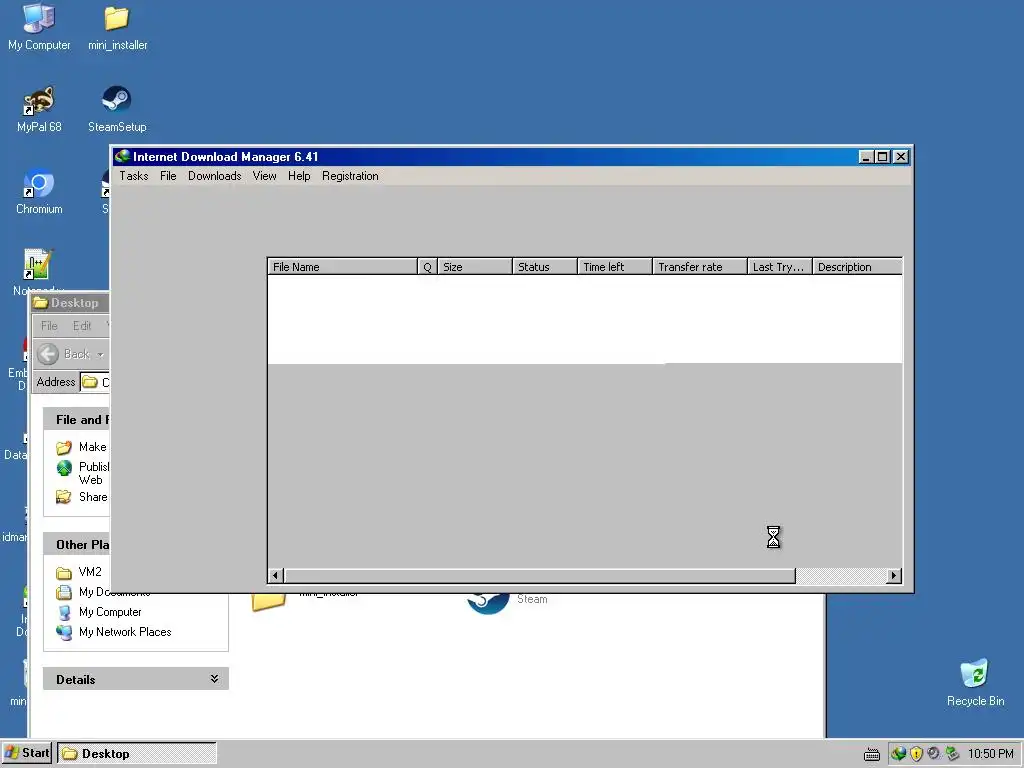Image resolution: width=1024 pixels, height=768 pixels.
Task: Click the horizontal scrollbar right arrow
Action: [x=894, y=575]
